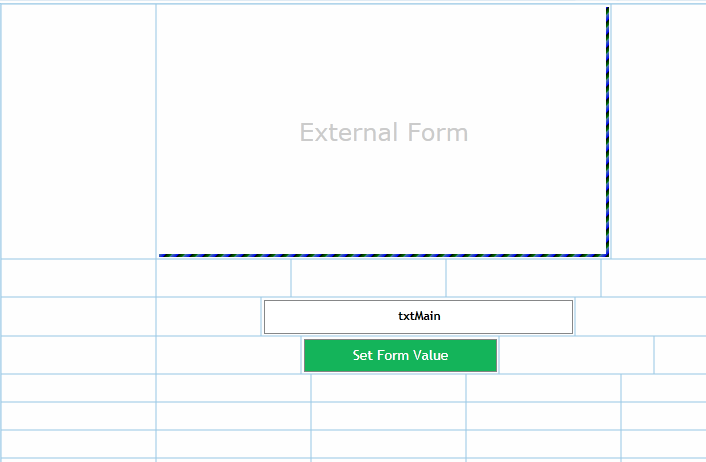
Task: Focus the txtMain text field
Action: click(418, 317)
